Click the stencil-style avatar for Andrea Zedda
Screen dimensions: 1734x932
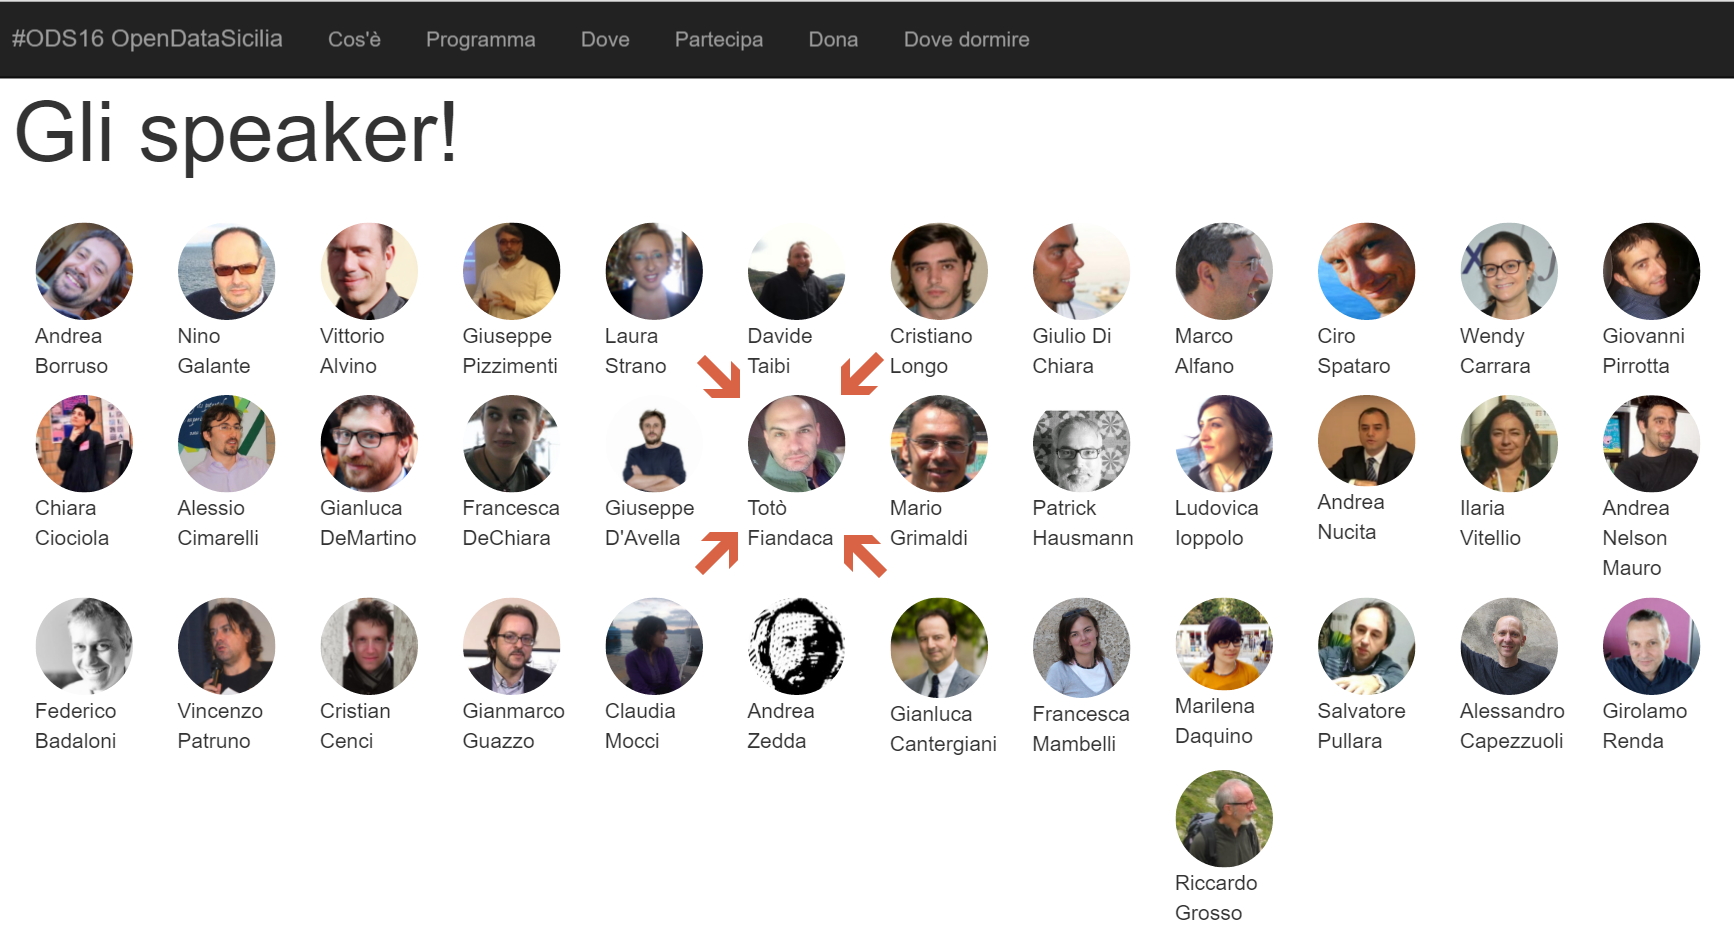796,646
